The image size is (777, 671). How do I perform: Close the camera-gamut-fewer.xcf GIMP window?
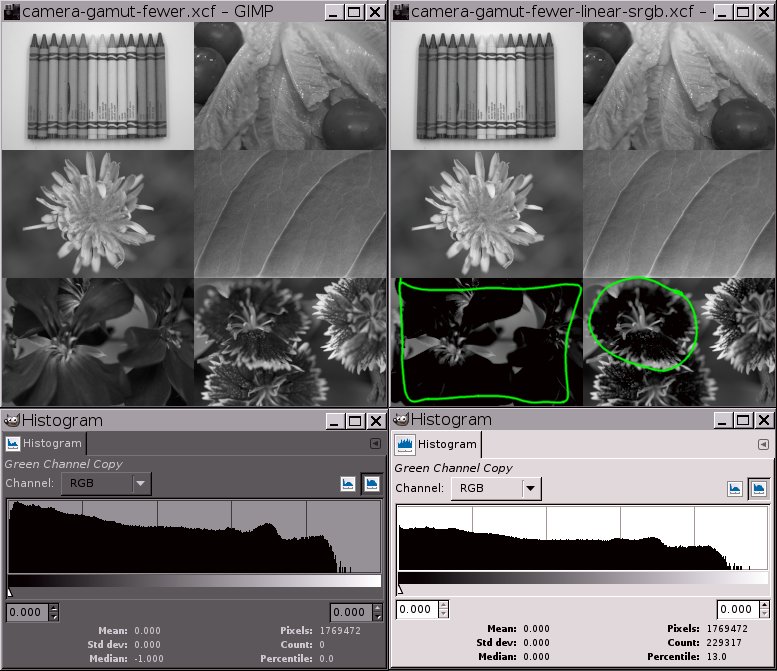pyautogui.click(x=375, y=12)
